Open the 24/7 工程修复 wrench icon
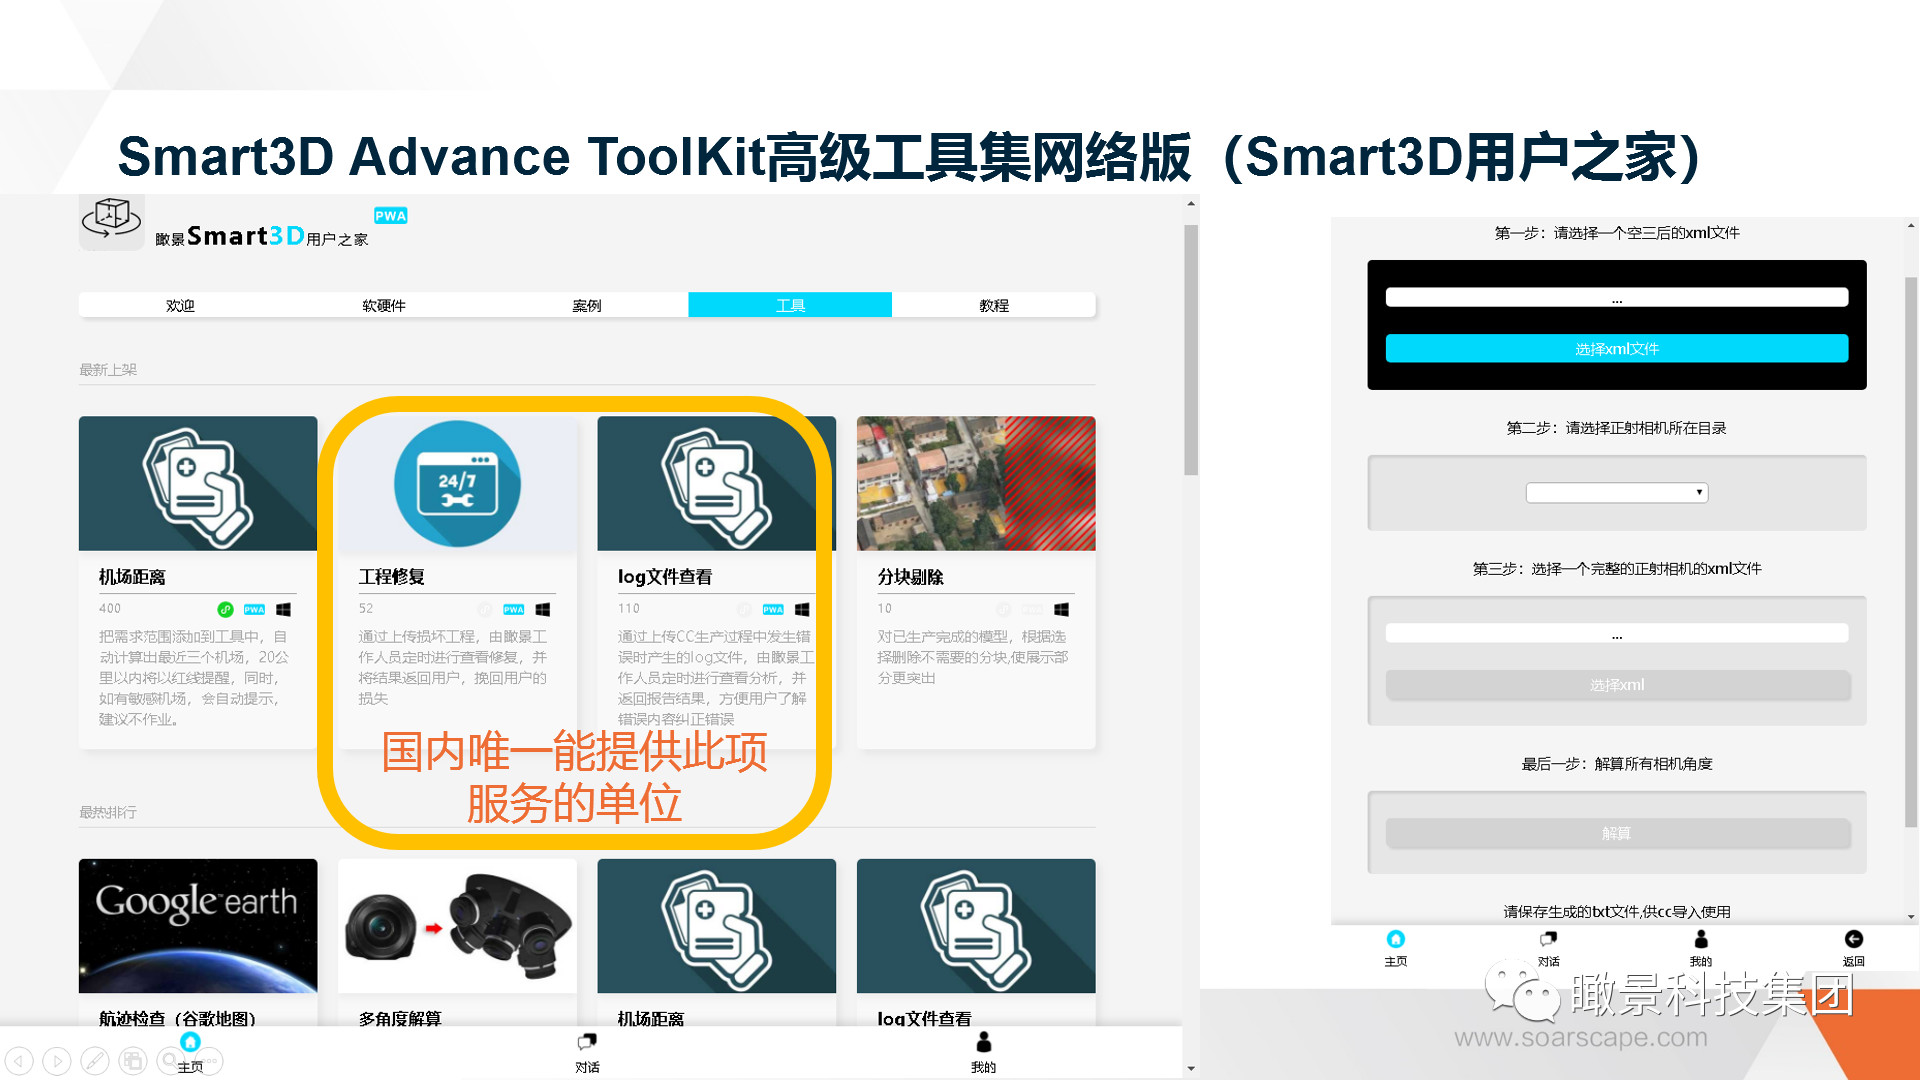Image resolution: width=1920 pixels, height=1080 pixels. pos(457,483)
